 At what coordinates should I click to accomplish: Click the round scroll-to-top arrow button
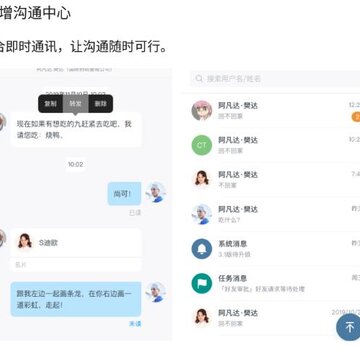point(348,327)
